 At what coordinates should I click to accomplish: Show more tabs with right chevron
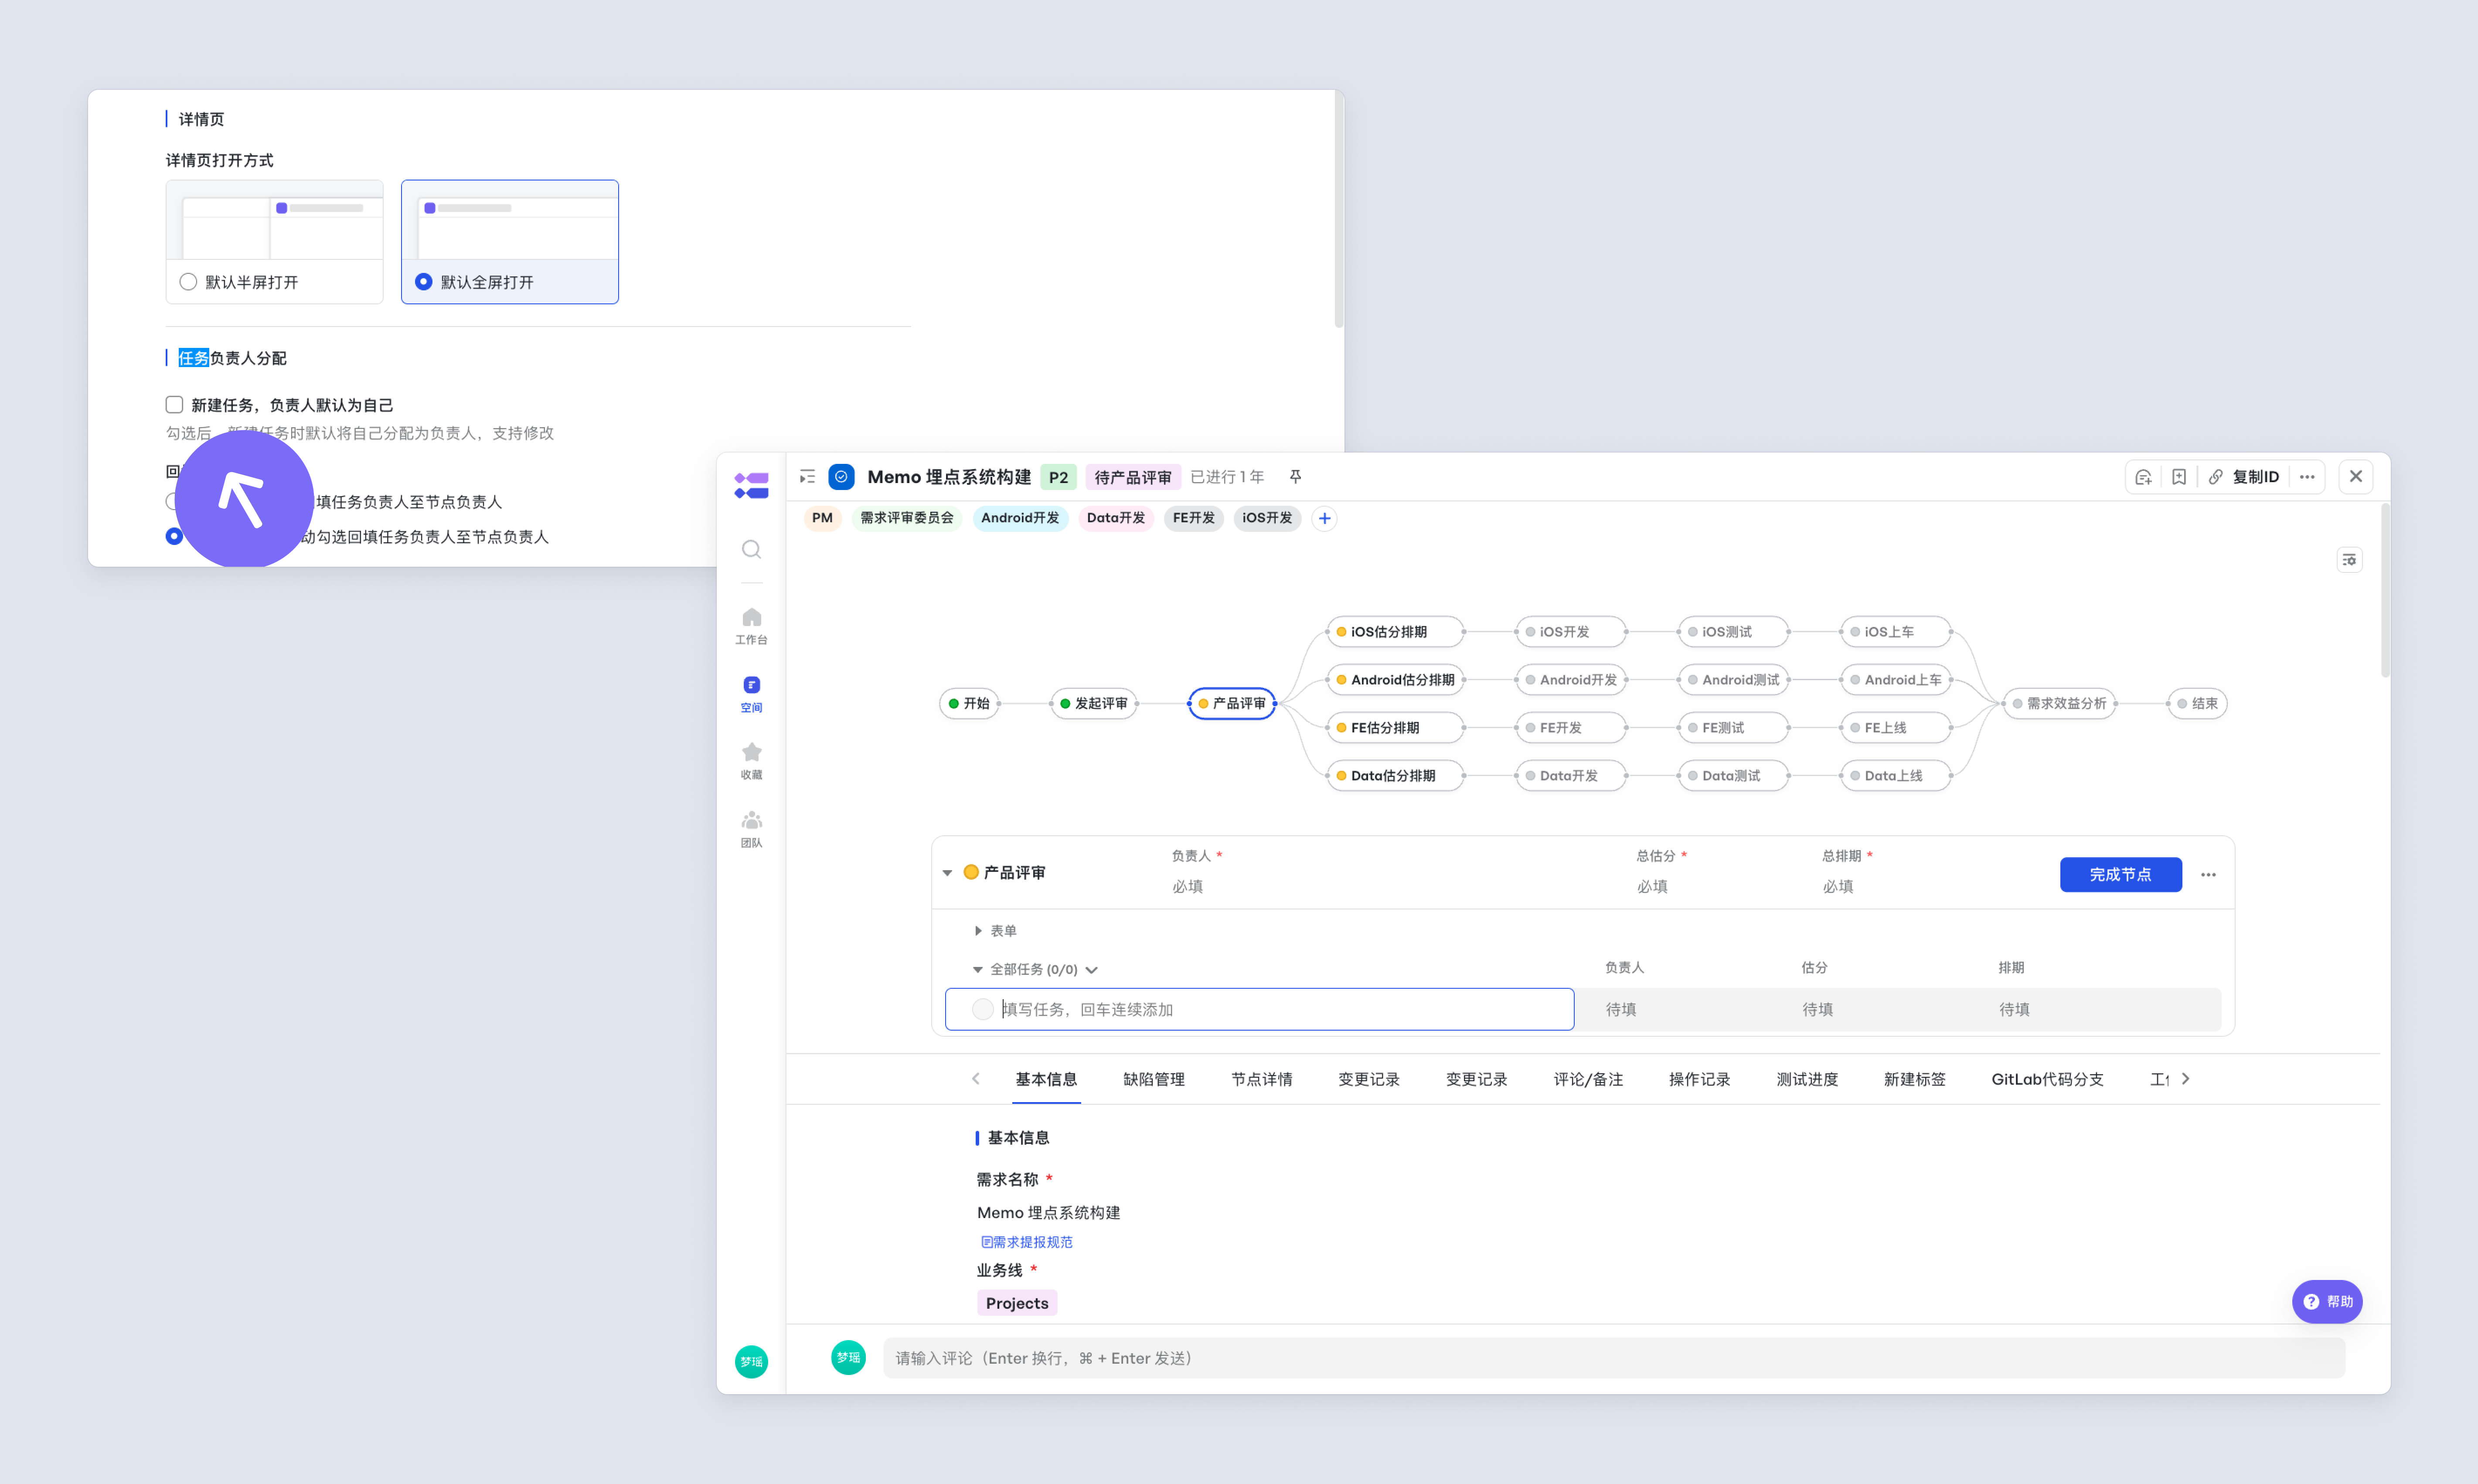(x=2186, y=1079)
